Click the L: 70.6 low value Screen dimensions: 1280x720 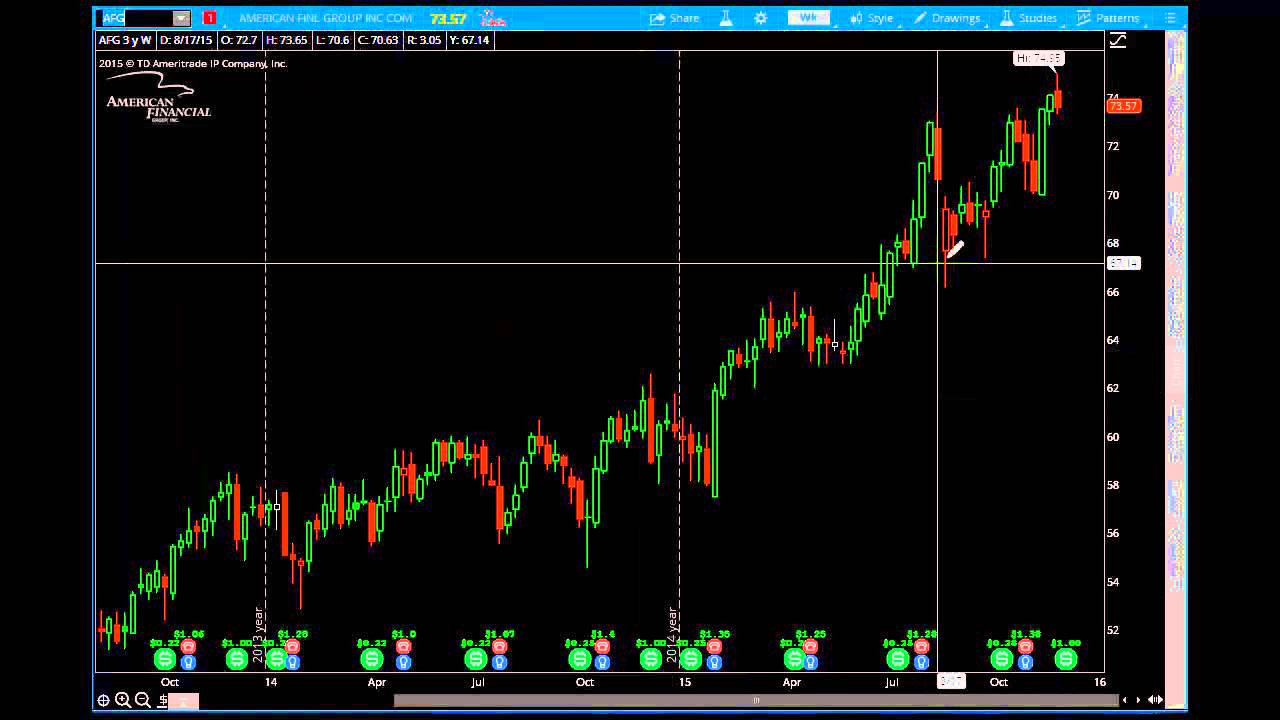click(x=332, y=40)
